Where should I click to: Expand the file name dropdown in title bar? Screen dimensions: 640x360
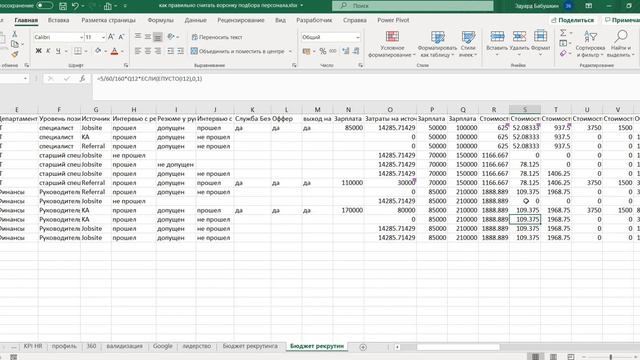coord(302,6)
